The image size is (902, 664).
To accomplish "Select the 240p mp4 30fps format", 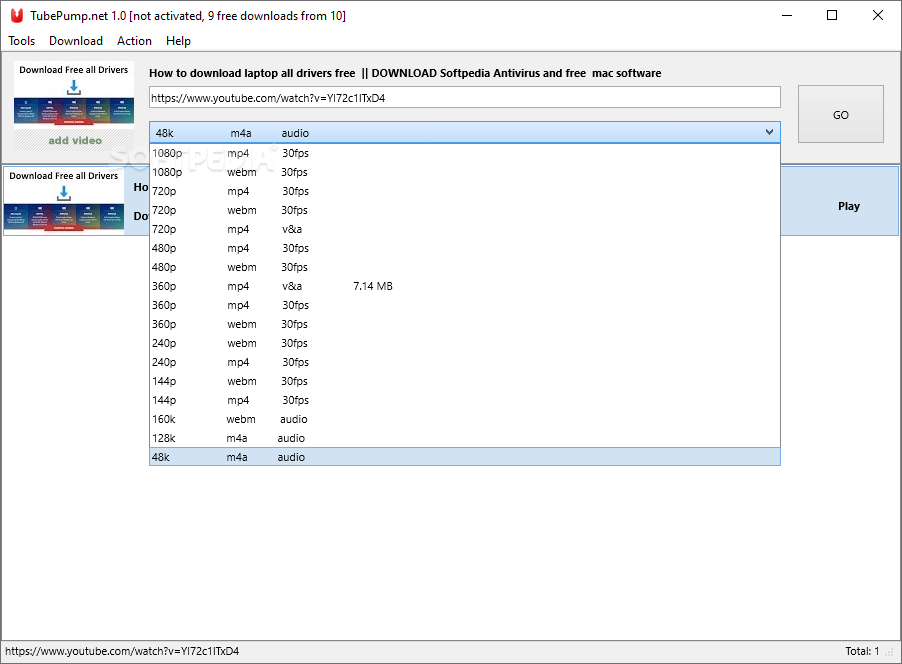I will 465,362.
